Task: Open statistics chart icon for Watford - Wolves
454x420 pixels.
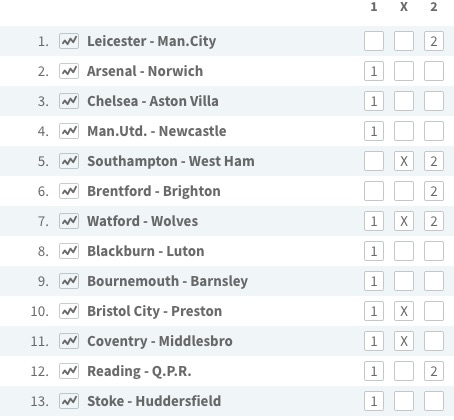Action: (69, 221)
